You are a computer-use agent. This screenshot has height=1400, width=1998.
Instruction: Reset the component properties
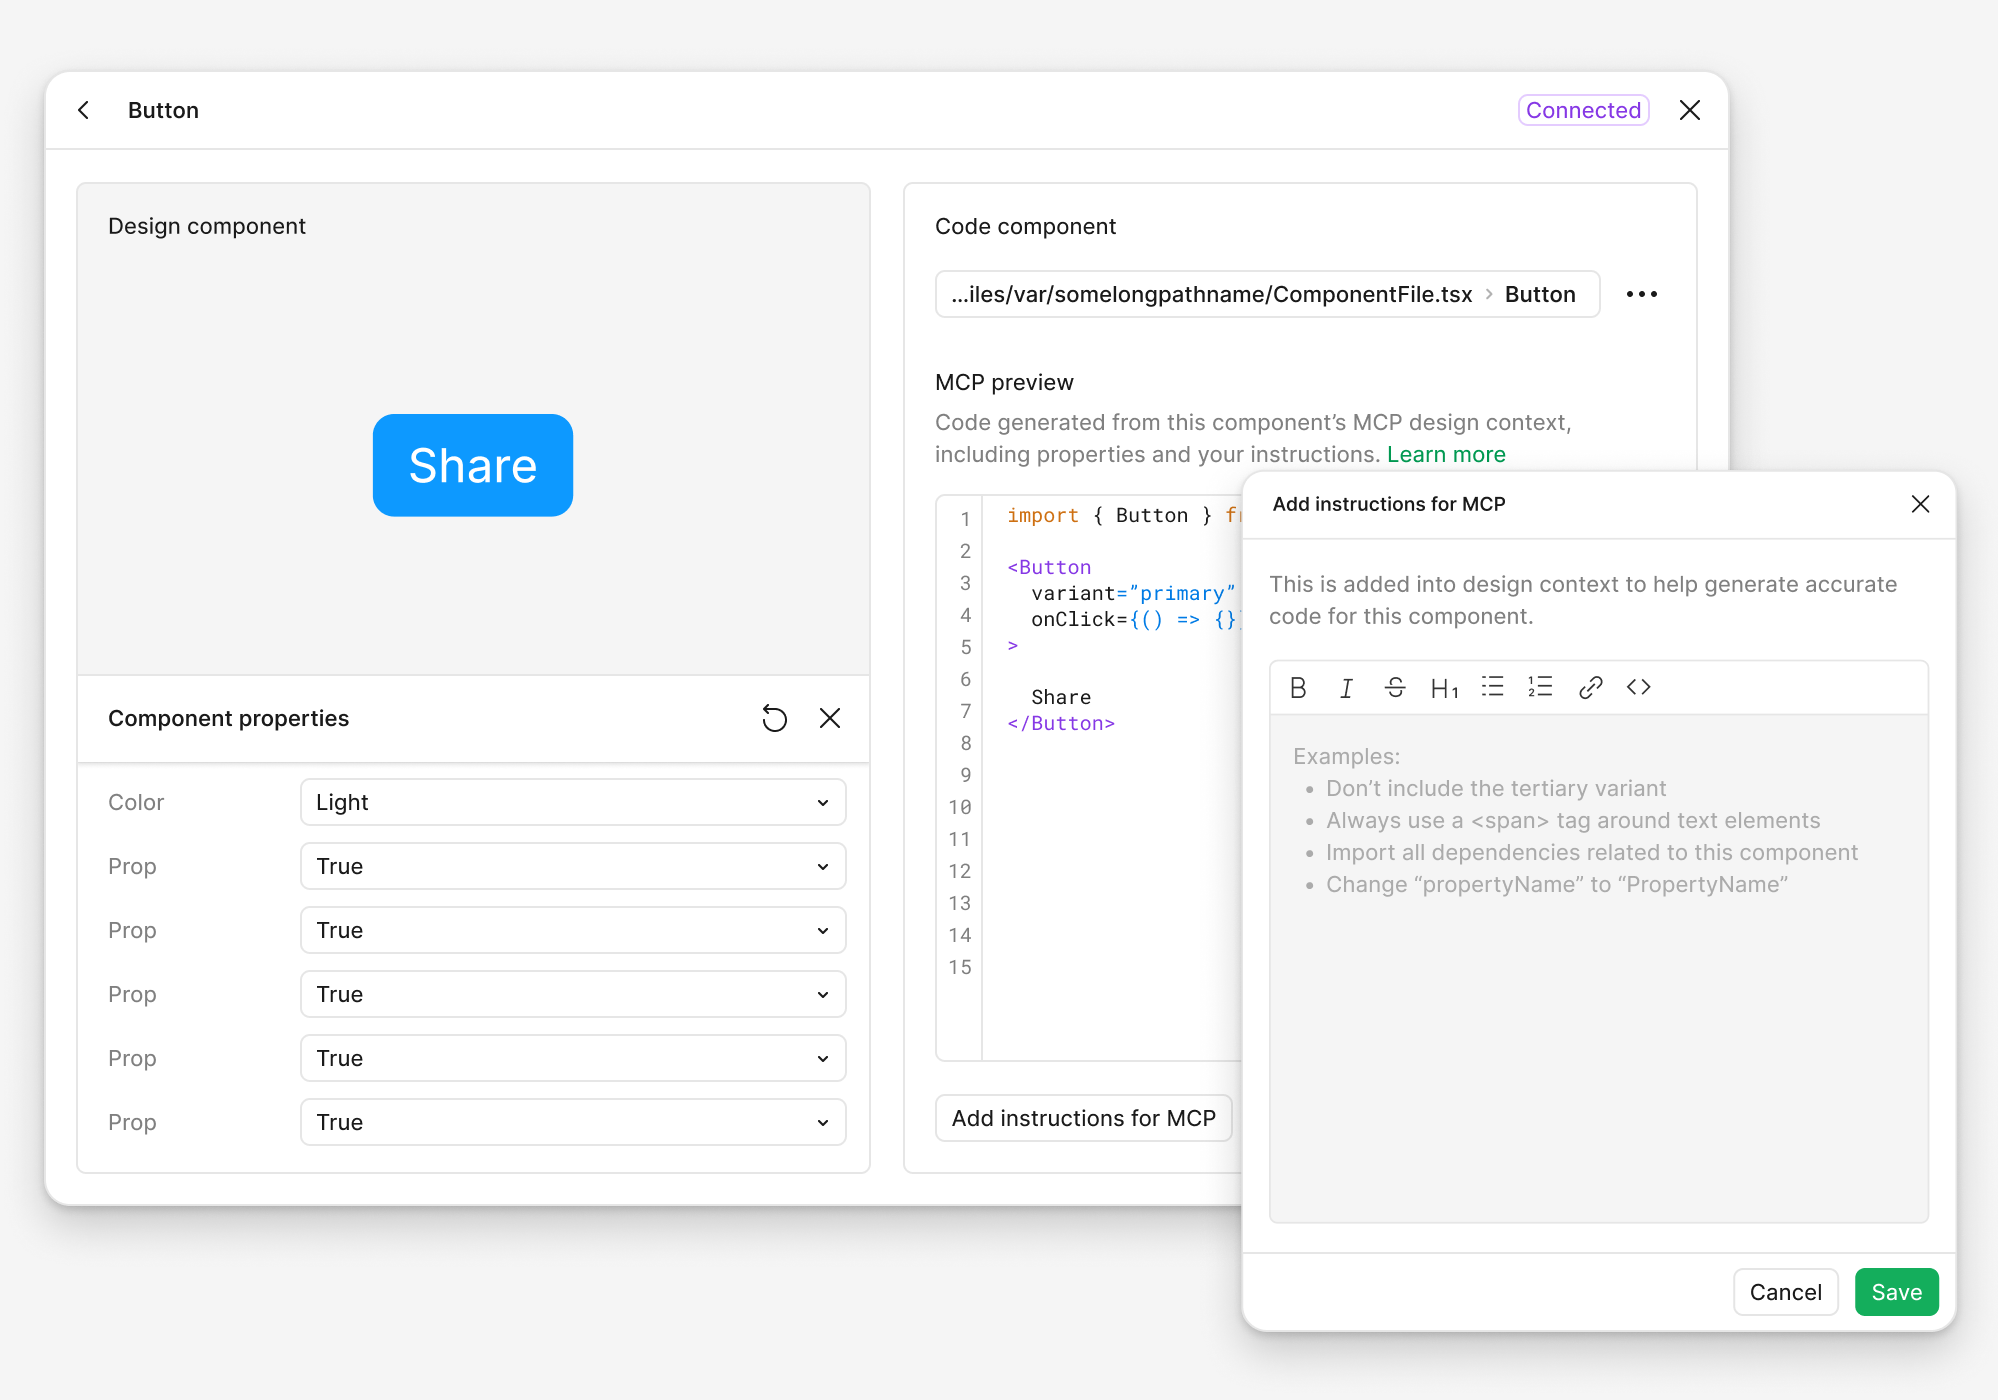point(774,718)
